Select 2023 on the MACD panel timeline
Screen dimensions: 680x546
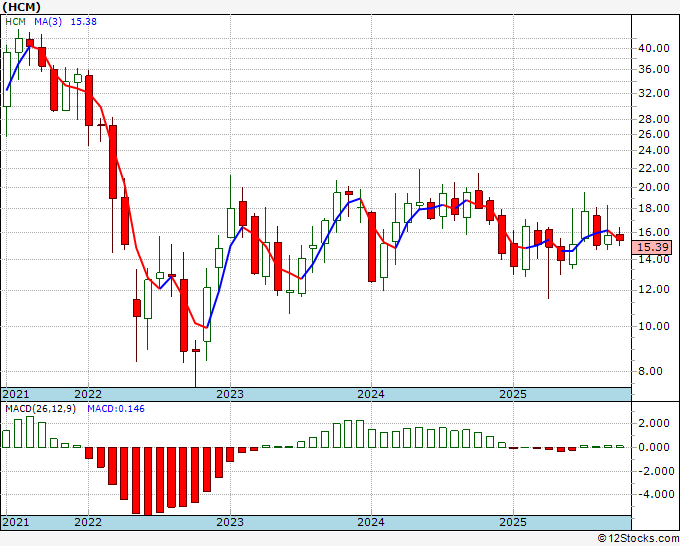230,522
